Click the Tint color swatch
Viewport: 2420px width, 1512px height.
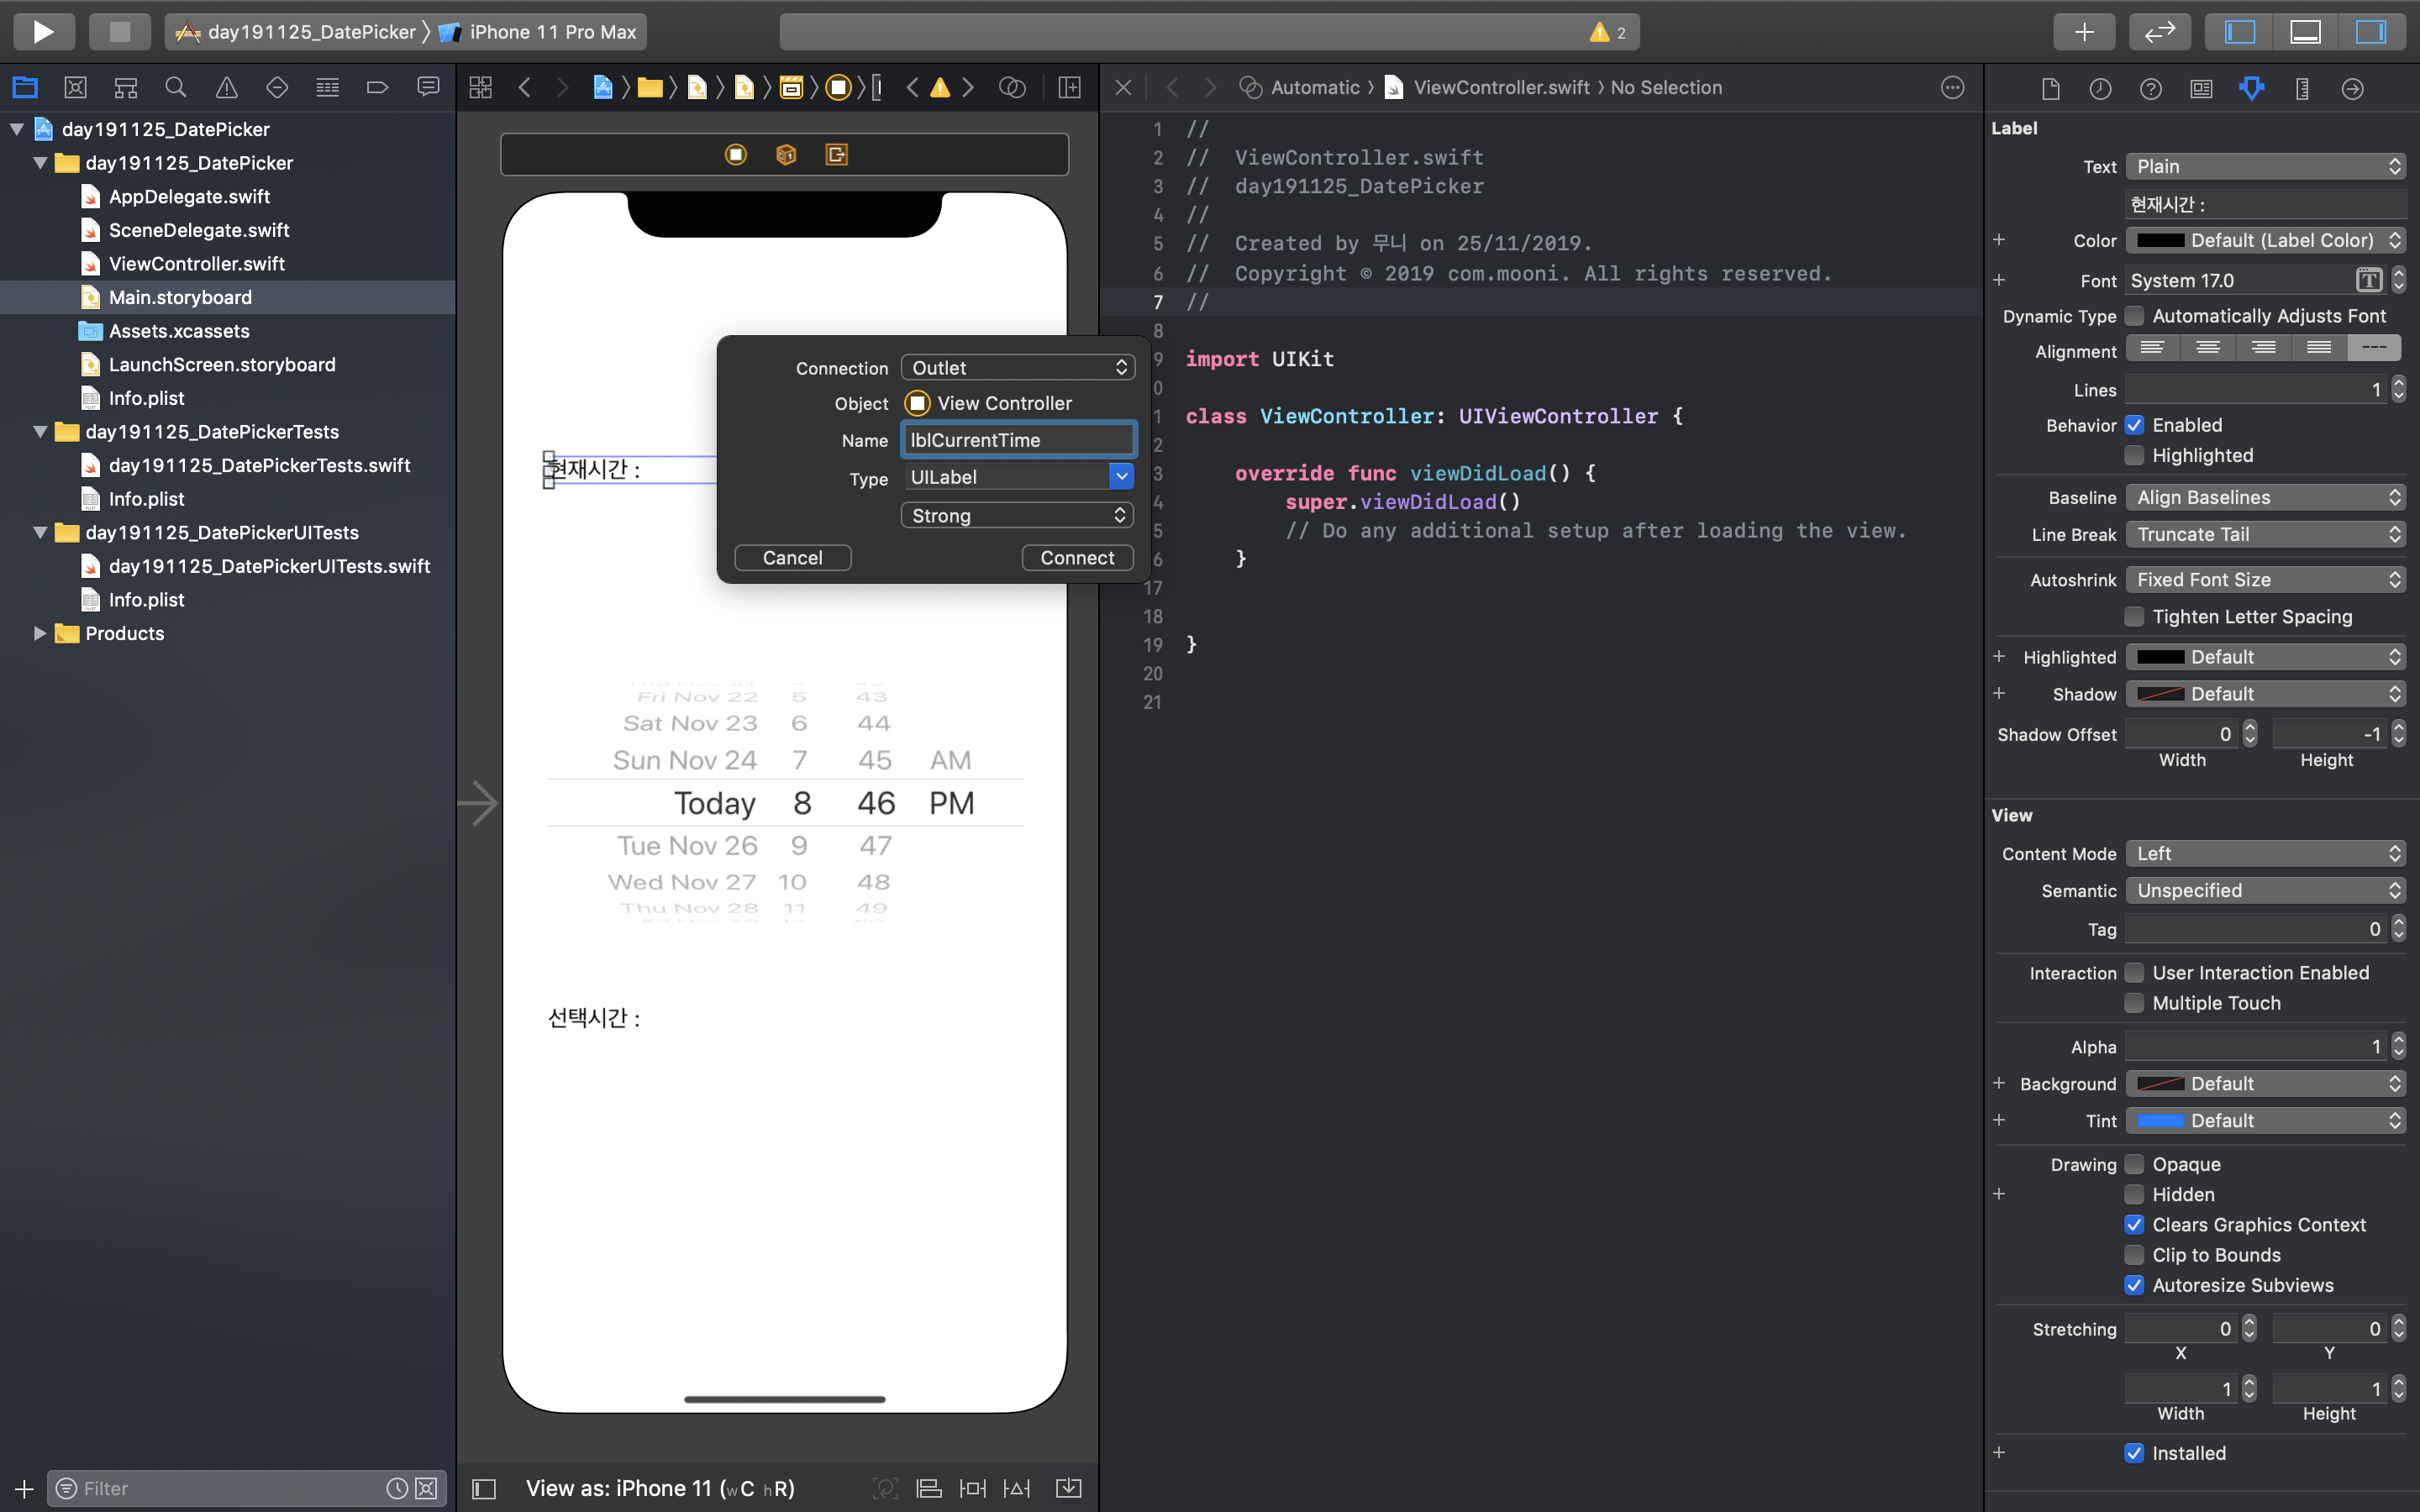pyautogui.click(x=2160, y=1120)
